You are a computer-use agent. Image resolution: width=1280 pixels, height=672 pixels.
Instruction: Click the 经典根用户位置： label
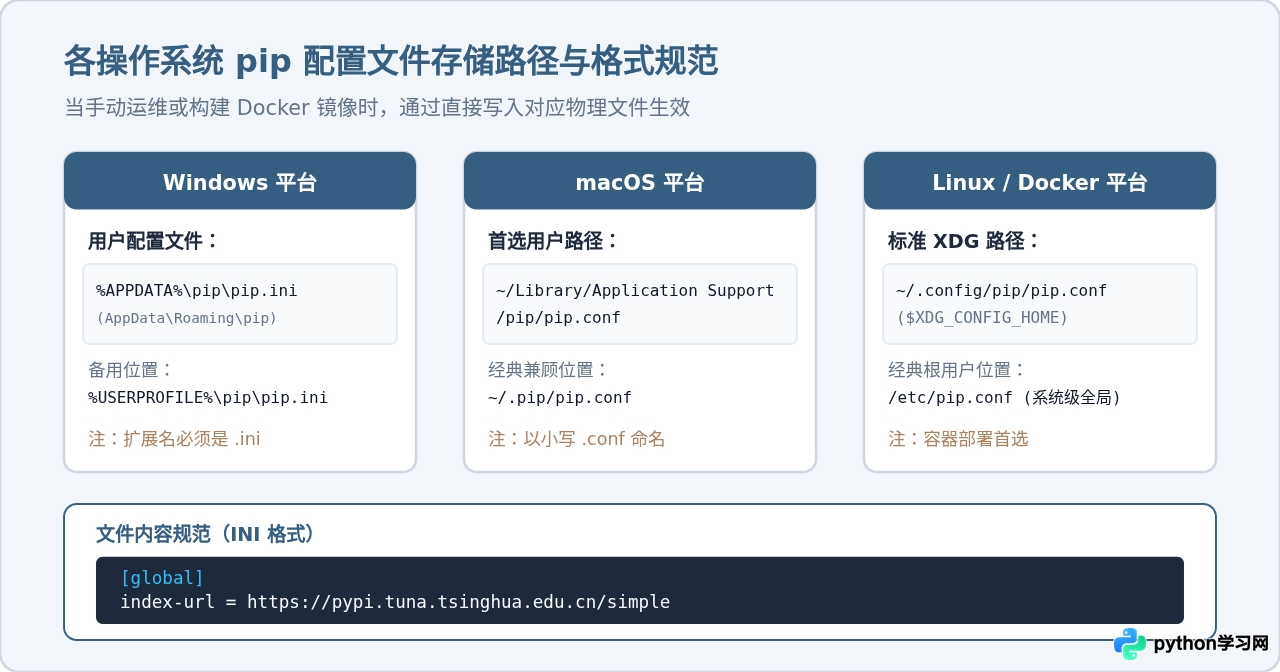[x=957, y=370]
